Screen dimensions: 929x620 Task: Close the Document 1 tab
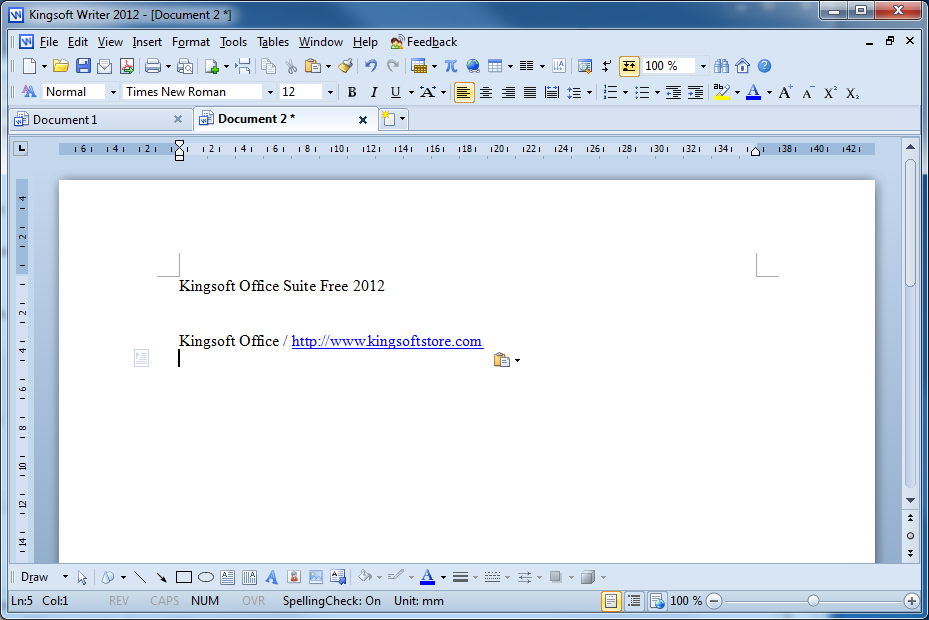(x=178, y=119)
